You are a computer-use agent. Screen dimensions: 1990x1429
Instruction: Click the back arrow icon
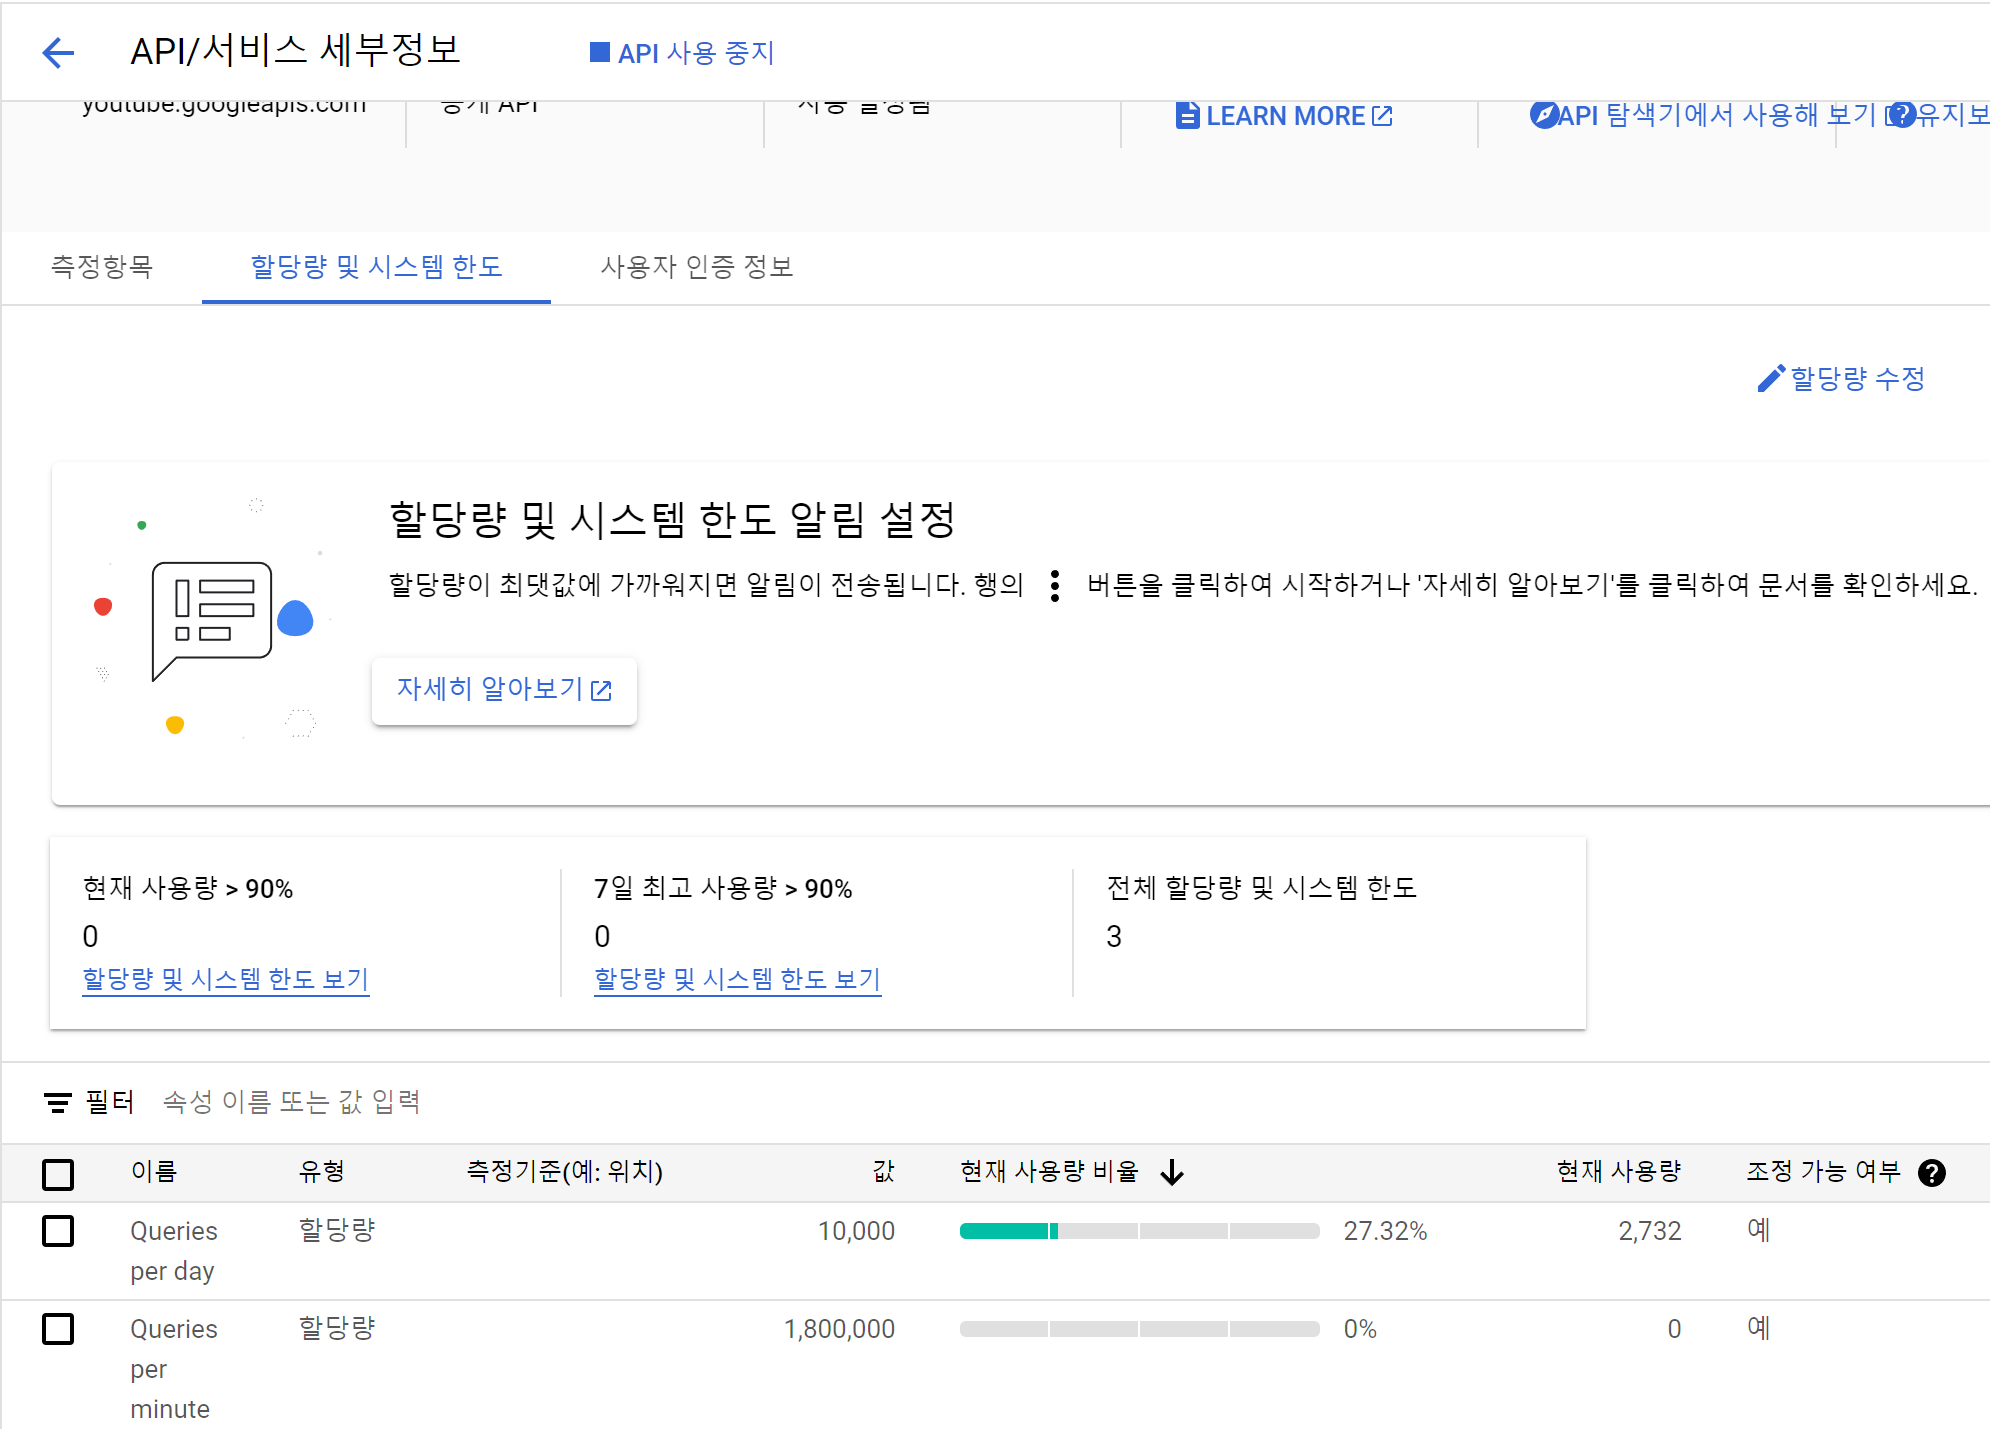pos(59,53)
